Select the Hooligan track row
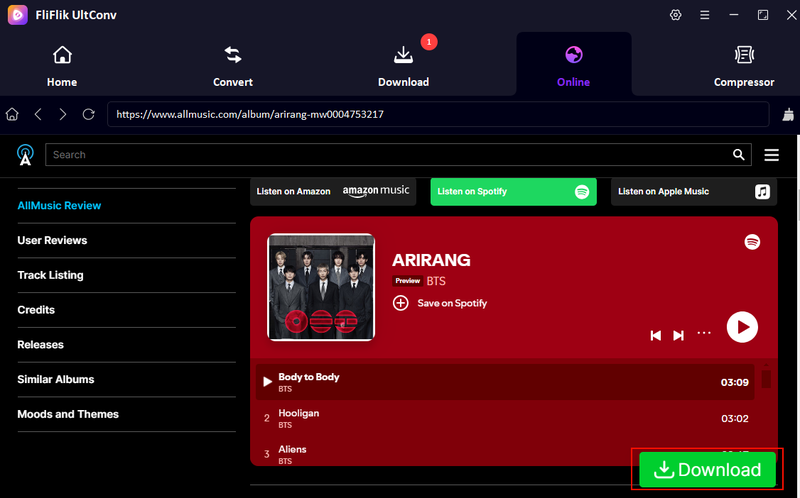Viewport: 800px width, 498px height. 505,418
